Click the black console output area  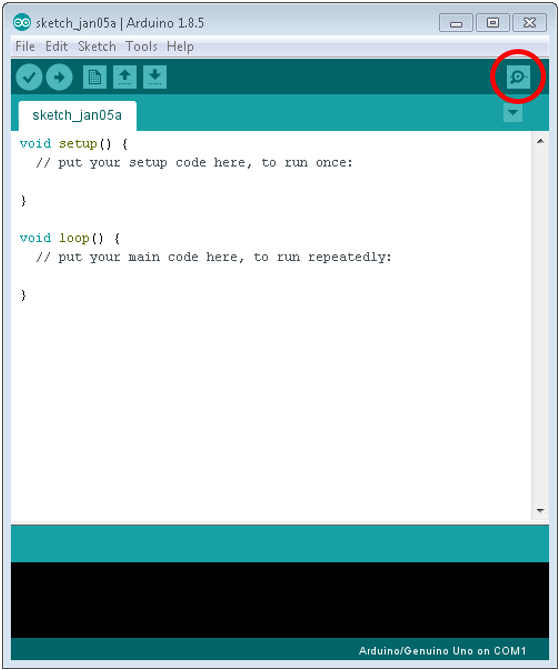280,600
